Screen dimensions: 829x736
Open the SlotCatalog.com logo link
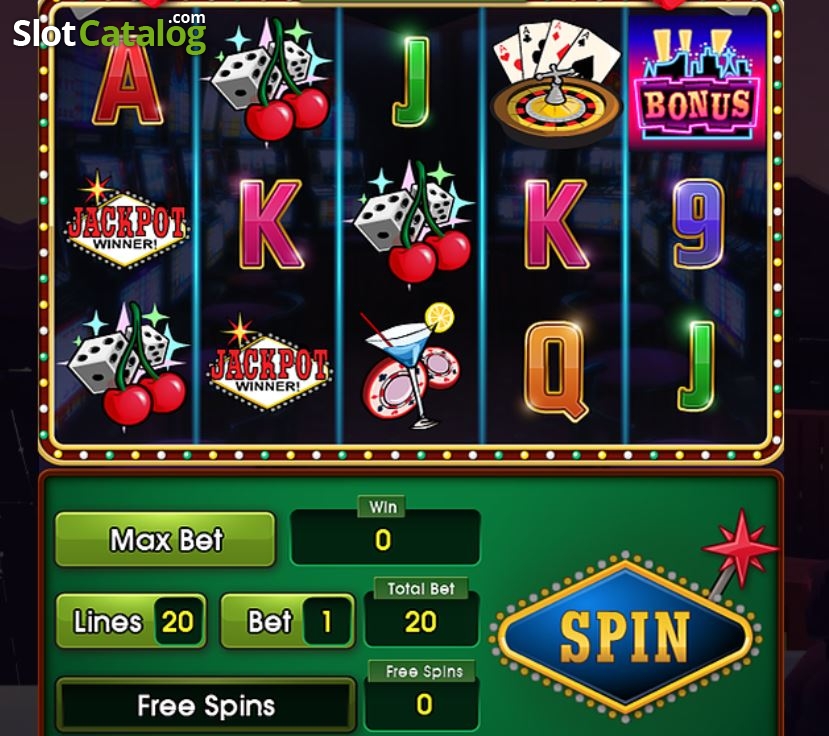(109, 33)
